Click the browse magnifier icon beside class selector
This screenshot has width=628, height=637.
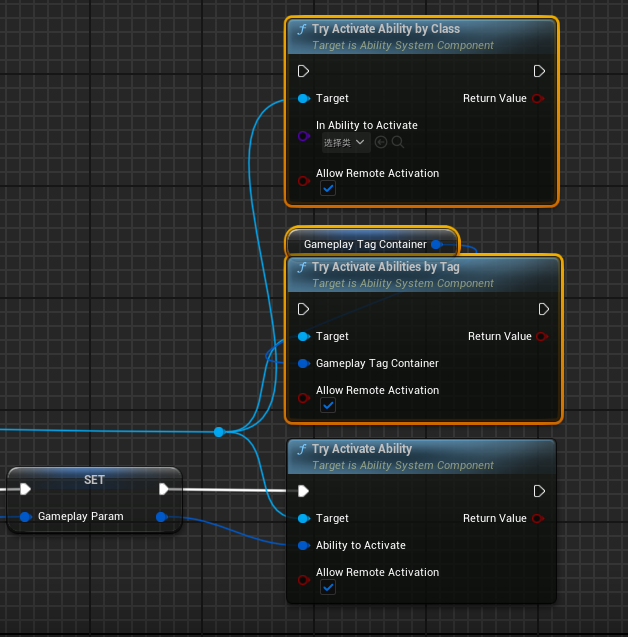(x=398, y=143)
